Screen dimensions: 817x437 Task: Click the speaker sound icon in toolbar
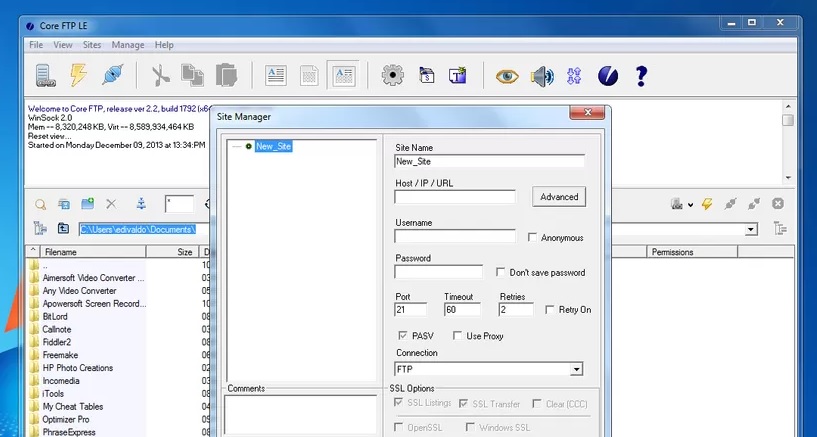(541, 76)
